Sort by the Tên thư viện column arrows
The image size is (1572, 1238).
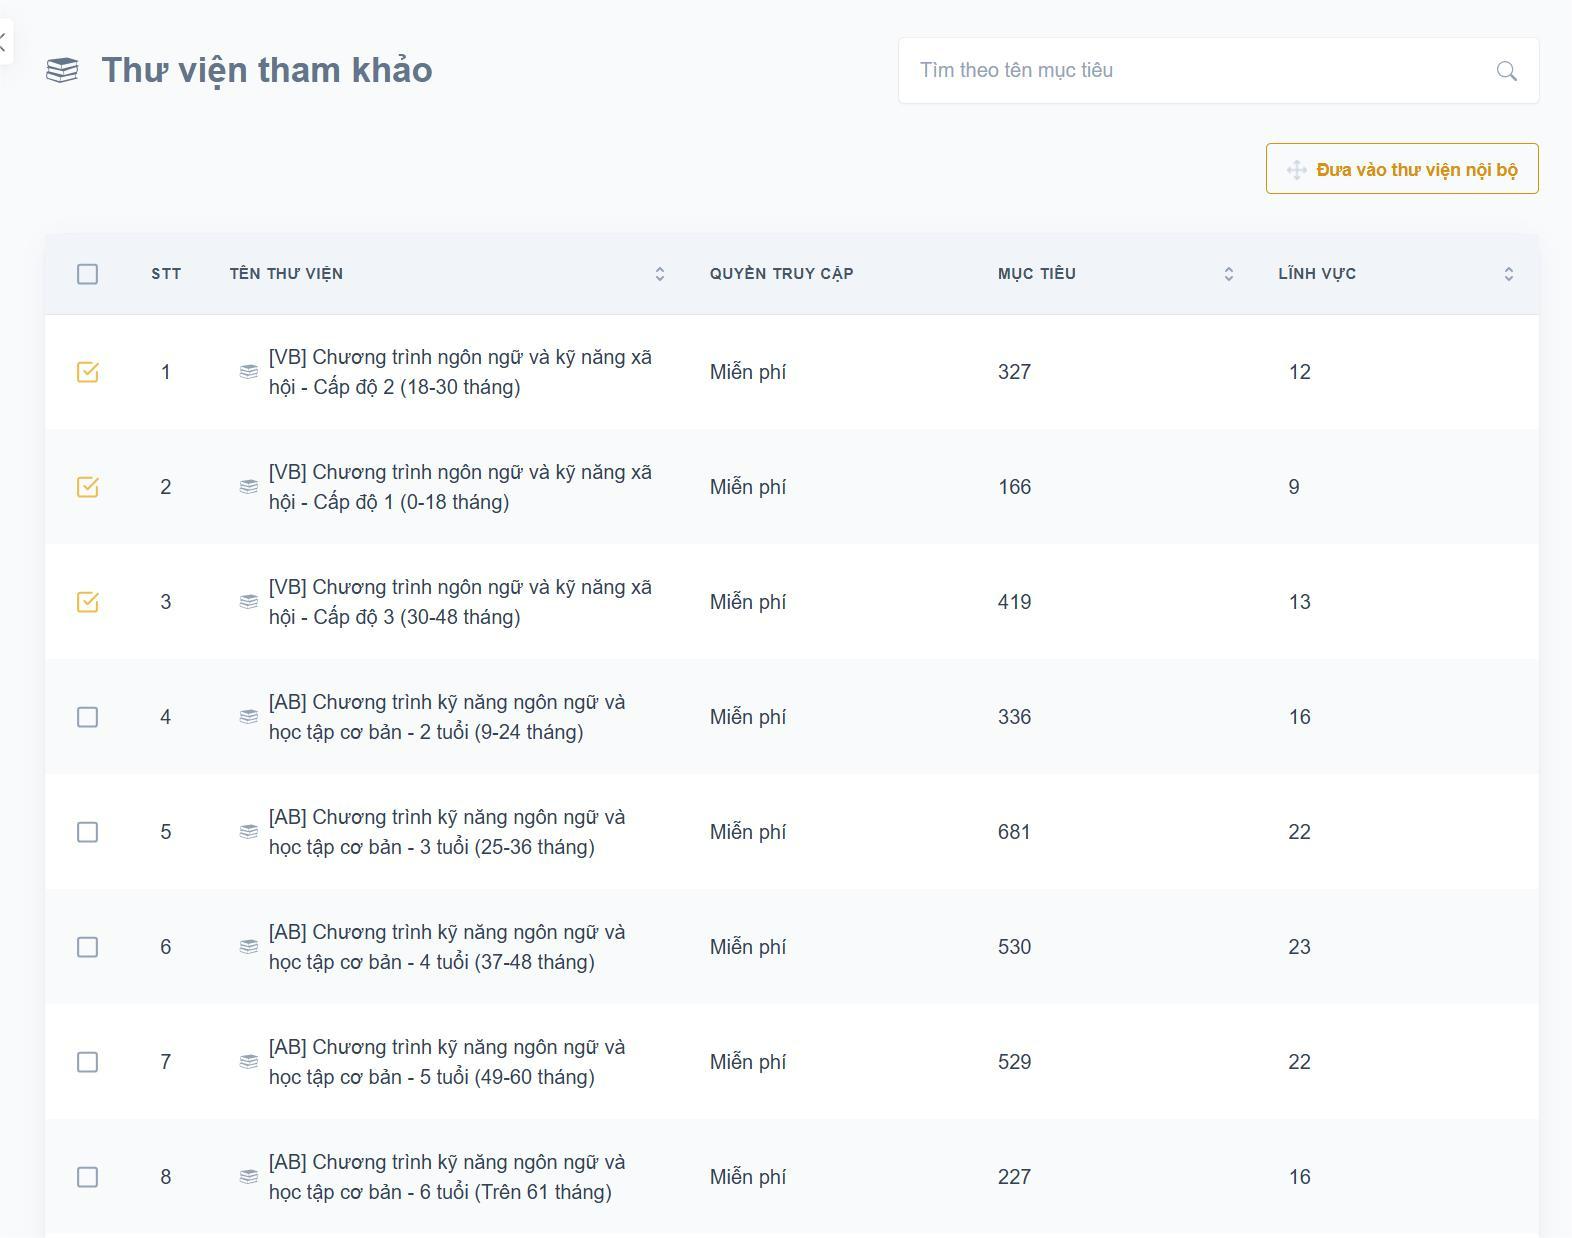point(660,274)
